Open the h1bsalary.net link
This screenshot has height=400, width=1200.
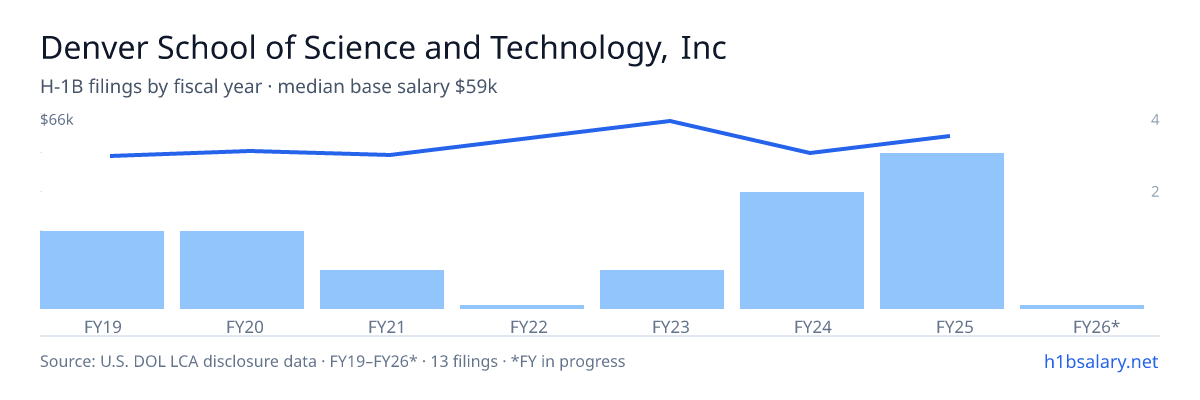[1101, 361]
